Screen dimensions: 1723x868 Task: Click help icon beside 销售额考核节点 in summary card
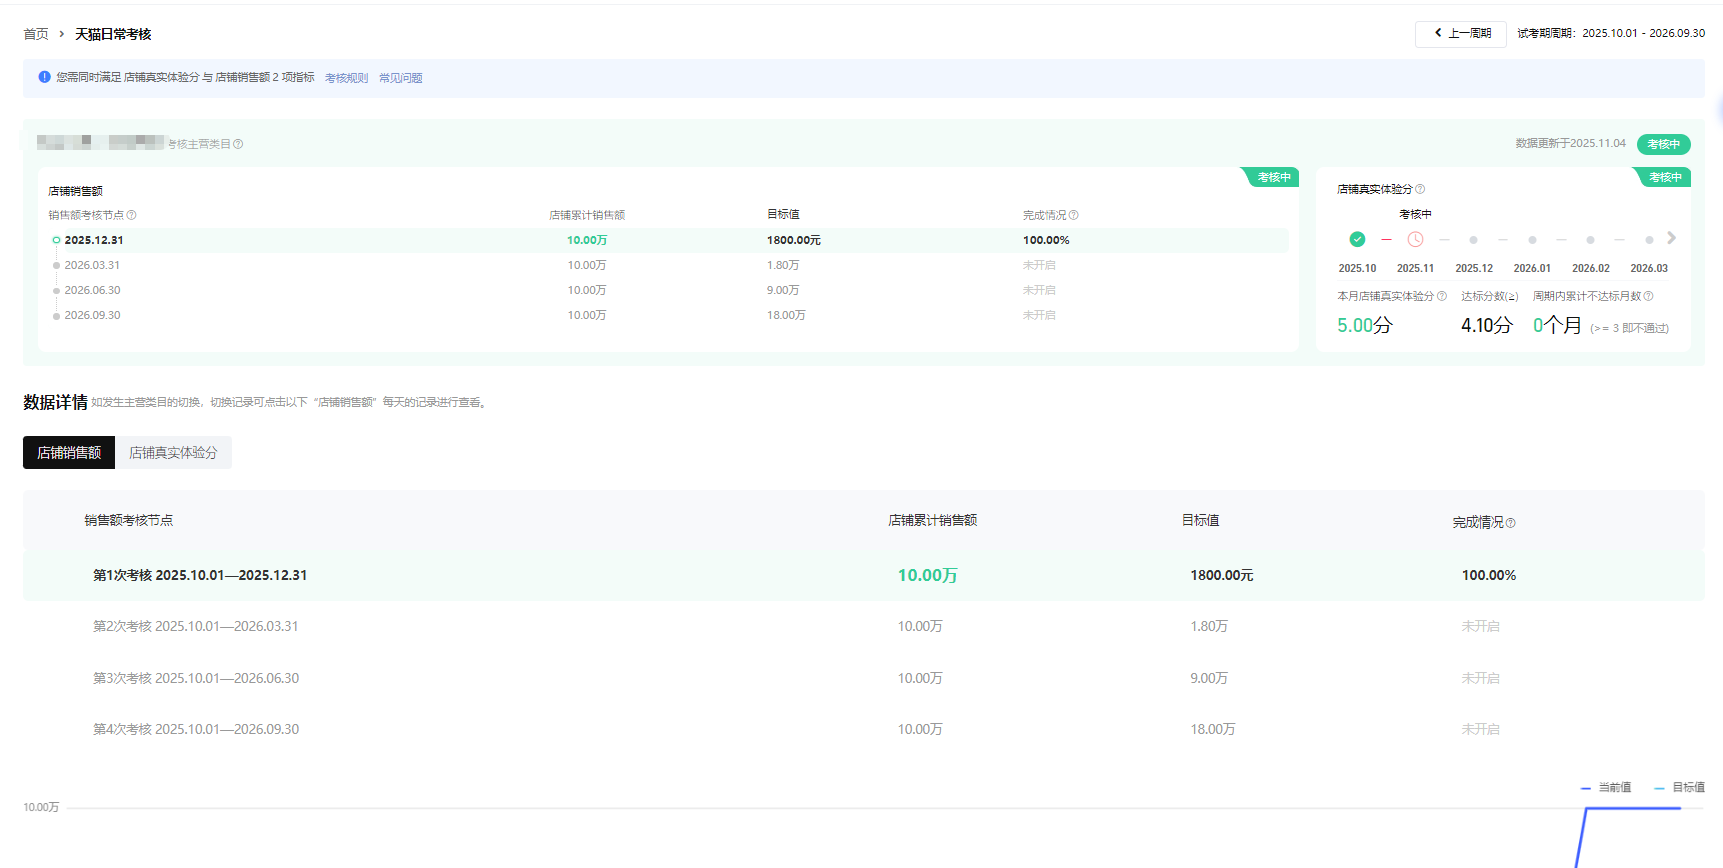tap(132, 215)
